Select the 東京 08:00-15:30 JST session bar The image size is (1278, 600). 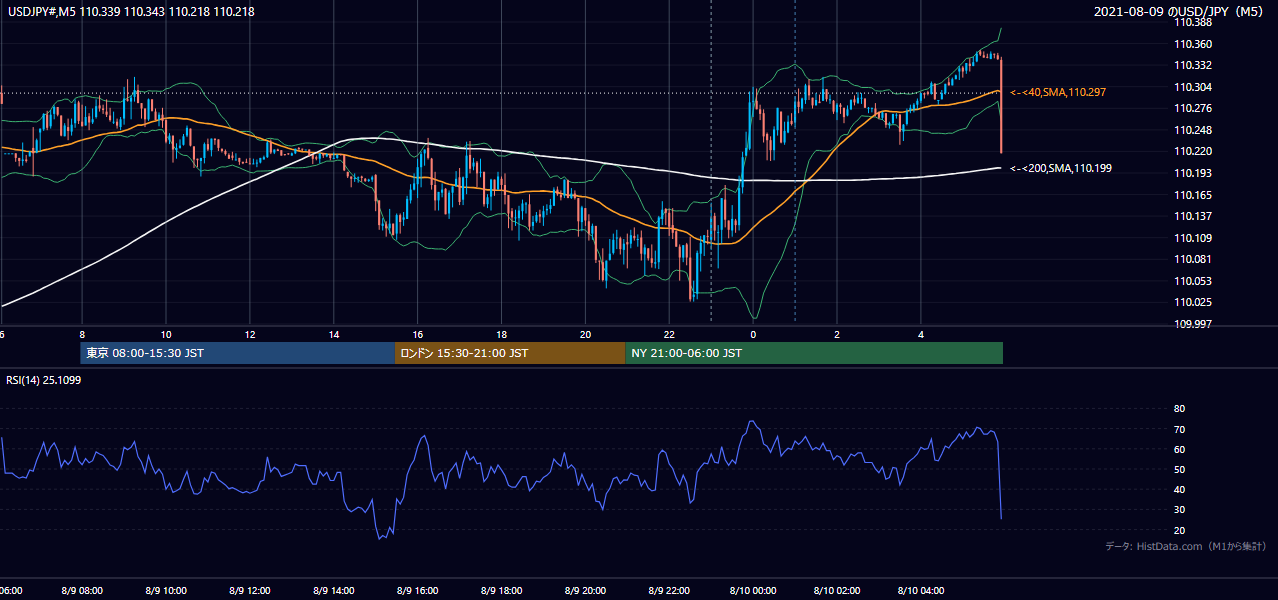[x=238, y=353]
